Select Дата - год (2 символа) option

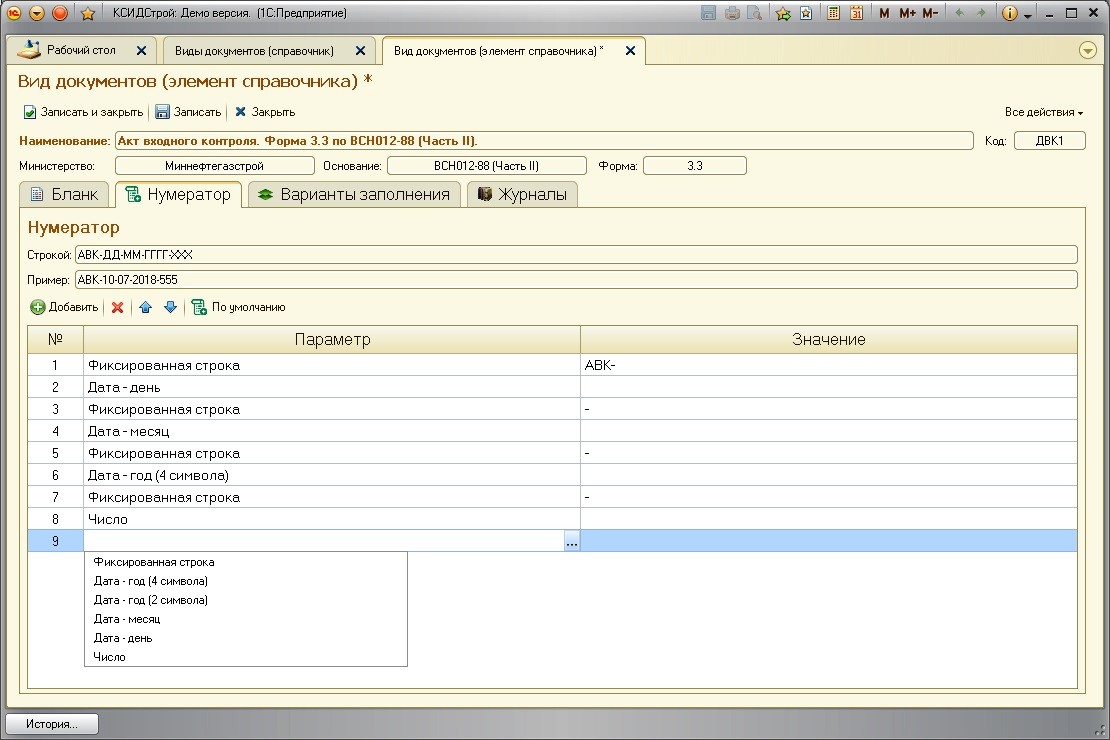(150, 600)
